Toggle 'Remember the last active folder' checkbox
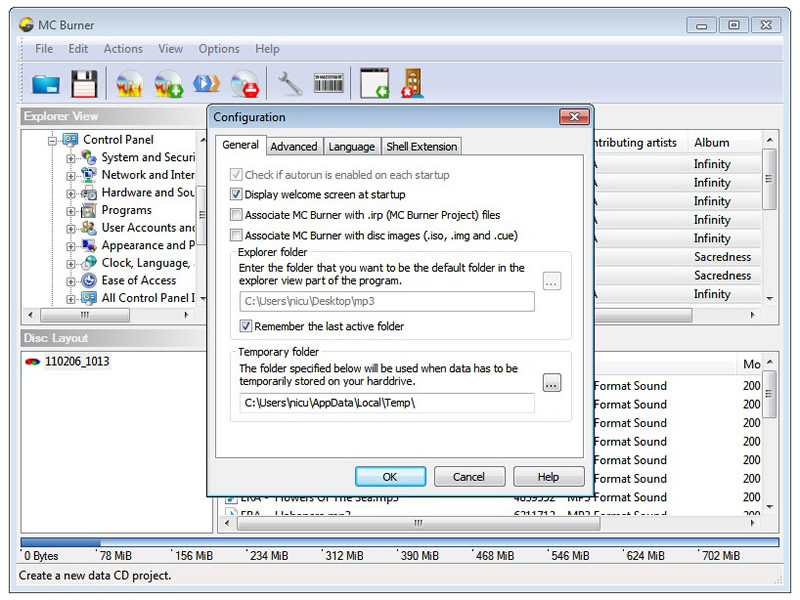 click(x=245, y=326)
